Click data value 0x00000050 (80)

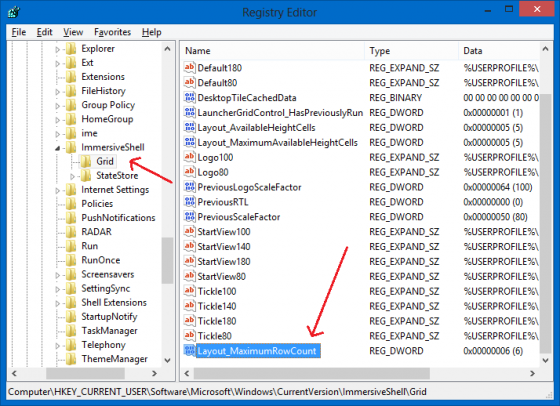[x=495, y=217]
